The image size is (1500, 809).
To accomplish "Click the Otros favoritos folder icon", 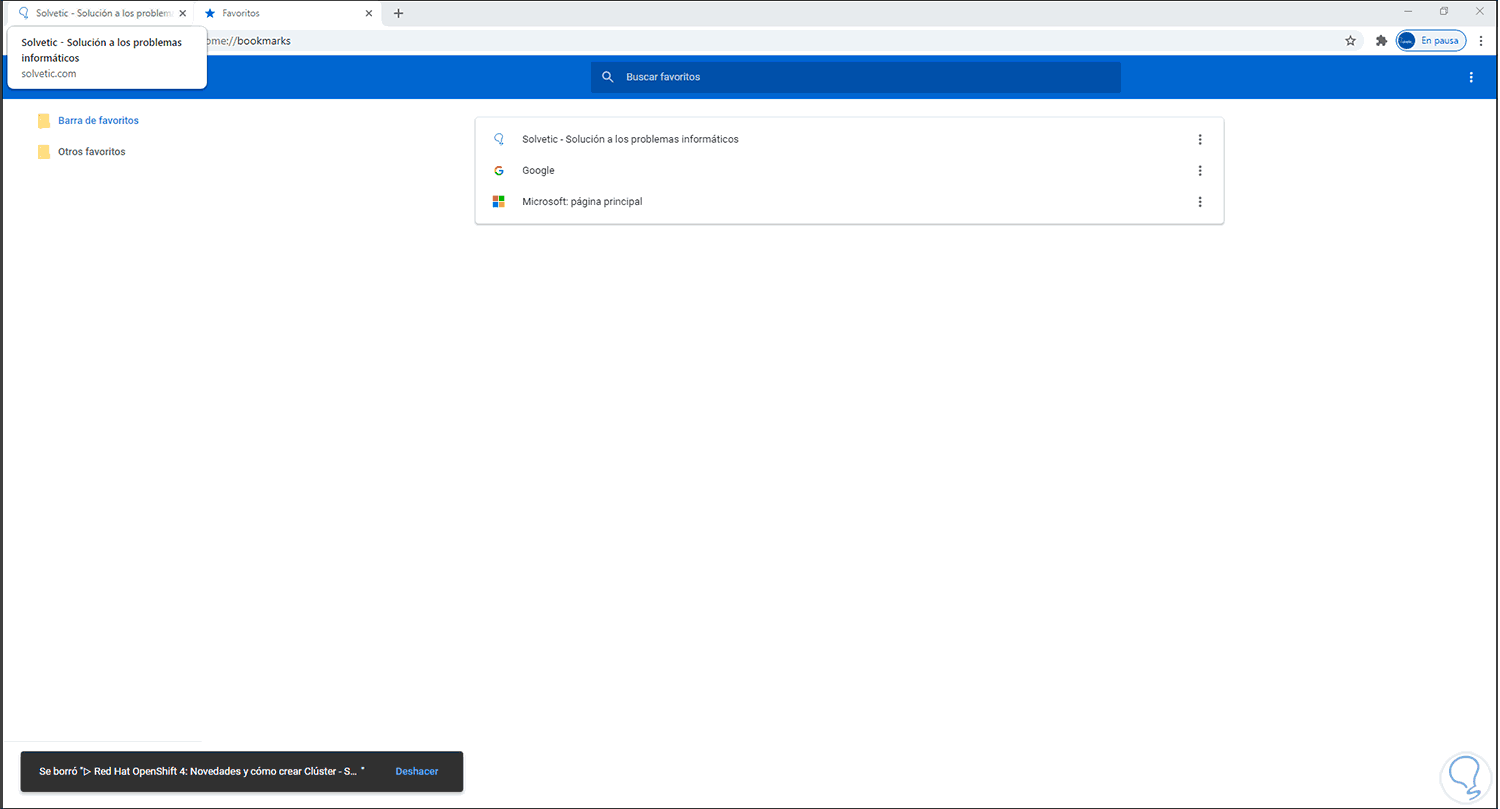I will tap(43, 152).
